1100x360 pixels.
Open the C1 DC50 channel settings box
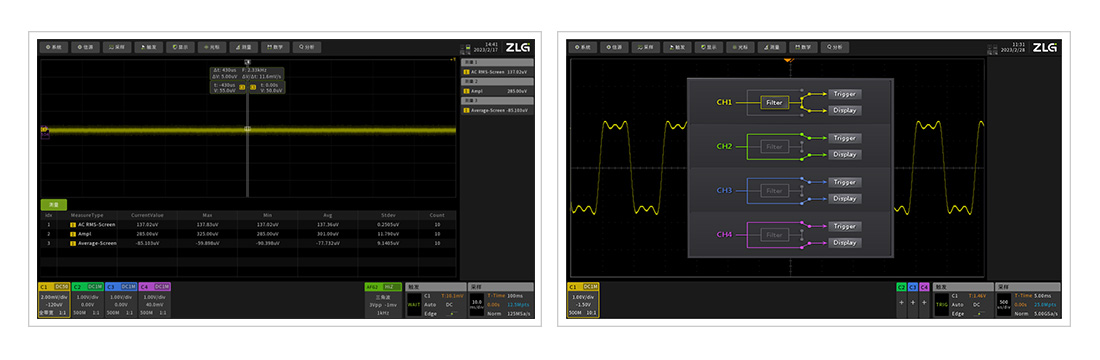(x=53, y=300)
